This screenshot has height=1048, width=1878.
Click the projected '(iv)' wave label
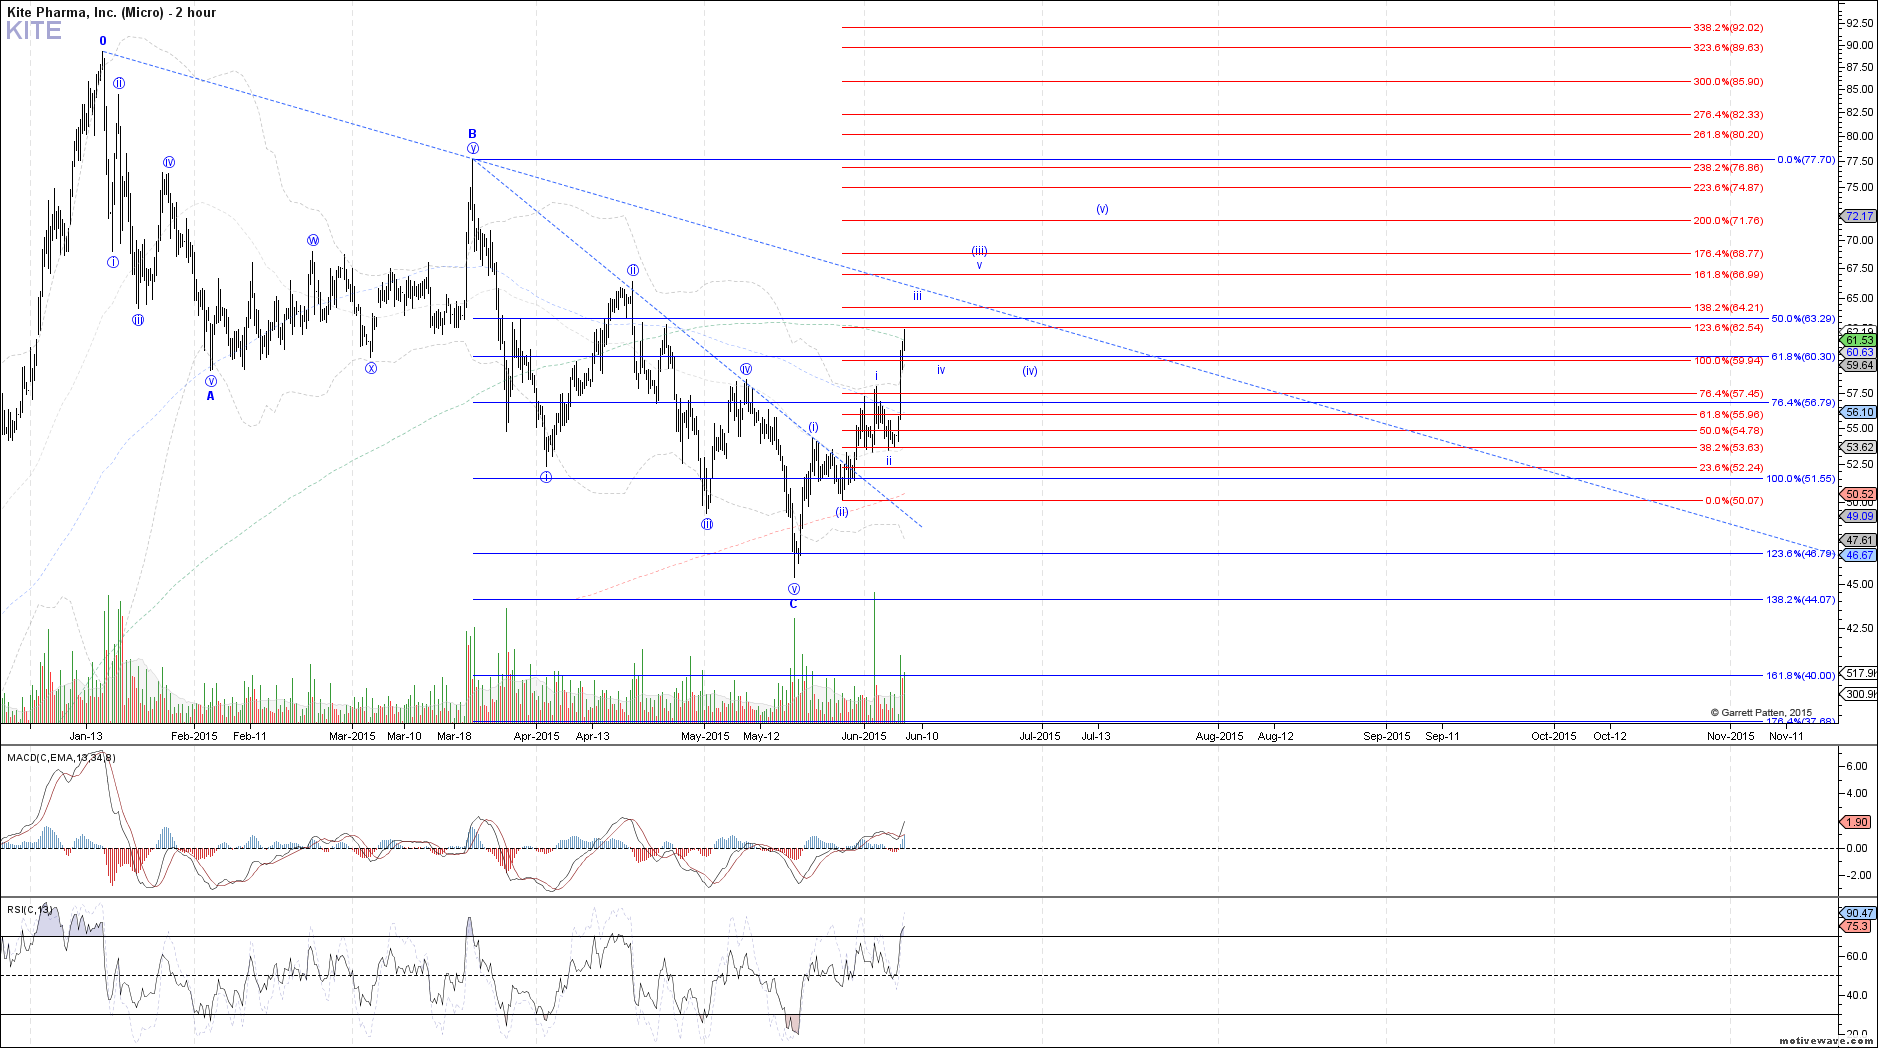(1030, 371)
